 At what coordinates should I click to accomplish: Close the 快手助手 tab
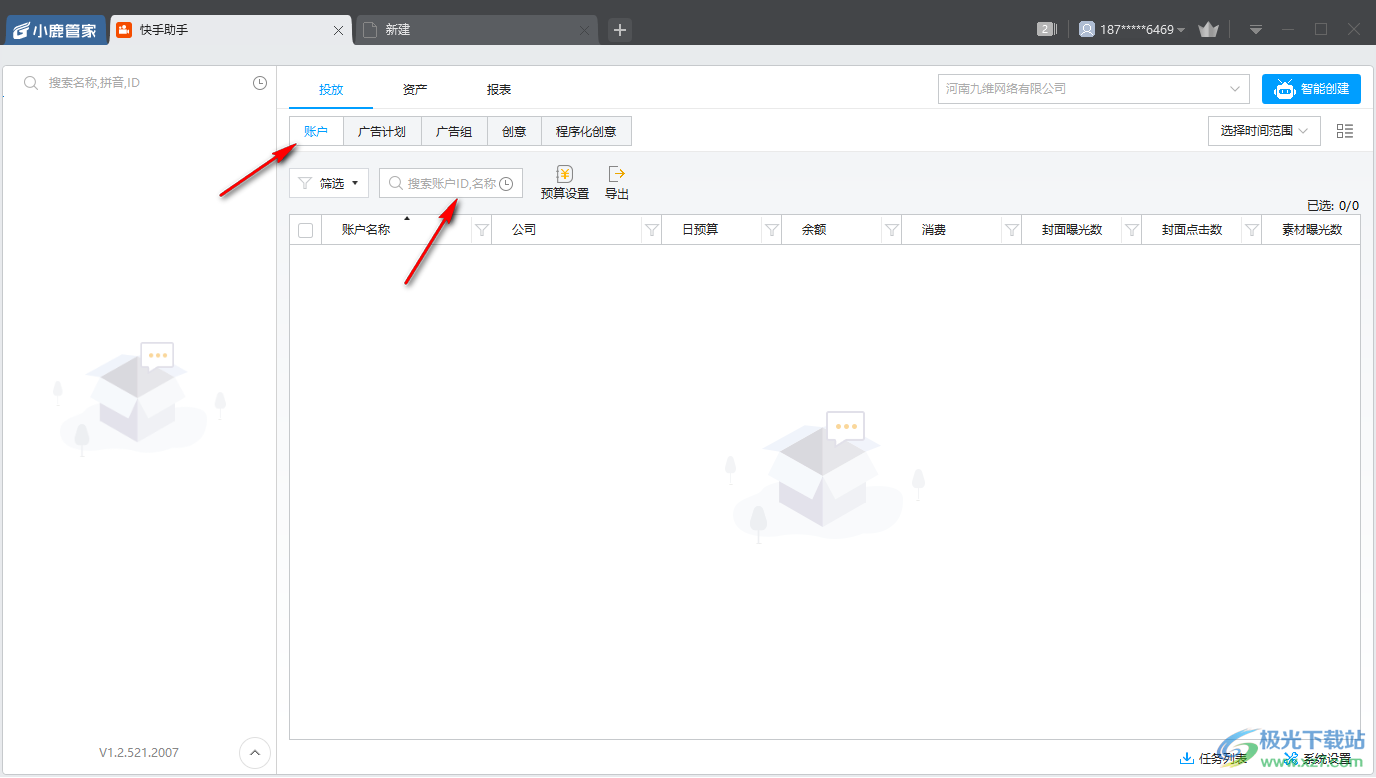pos(338,31)
